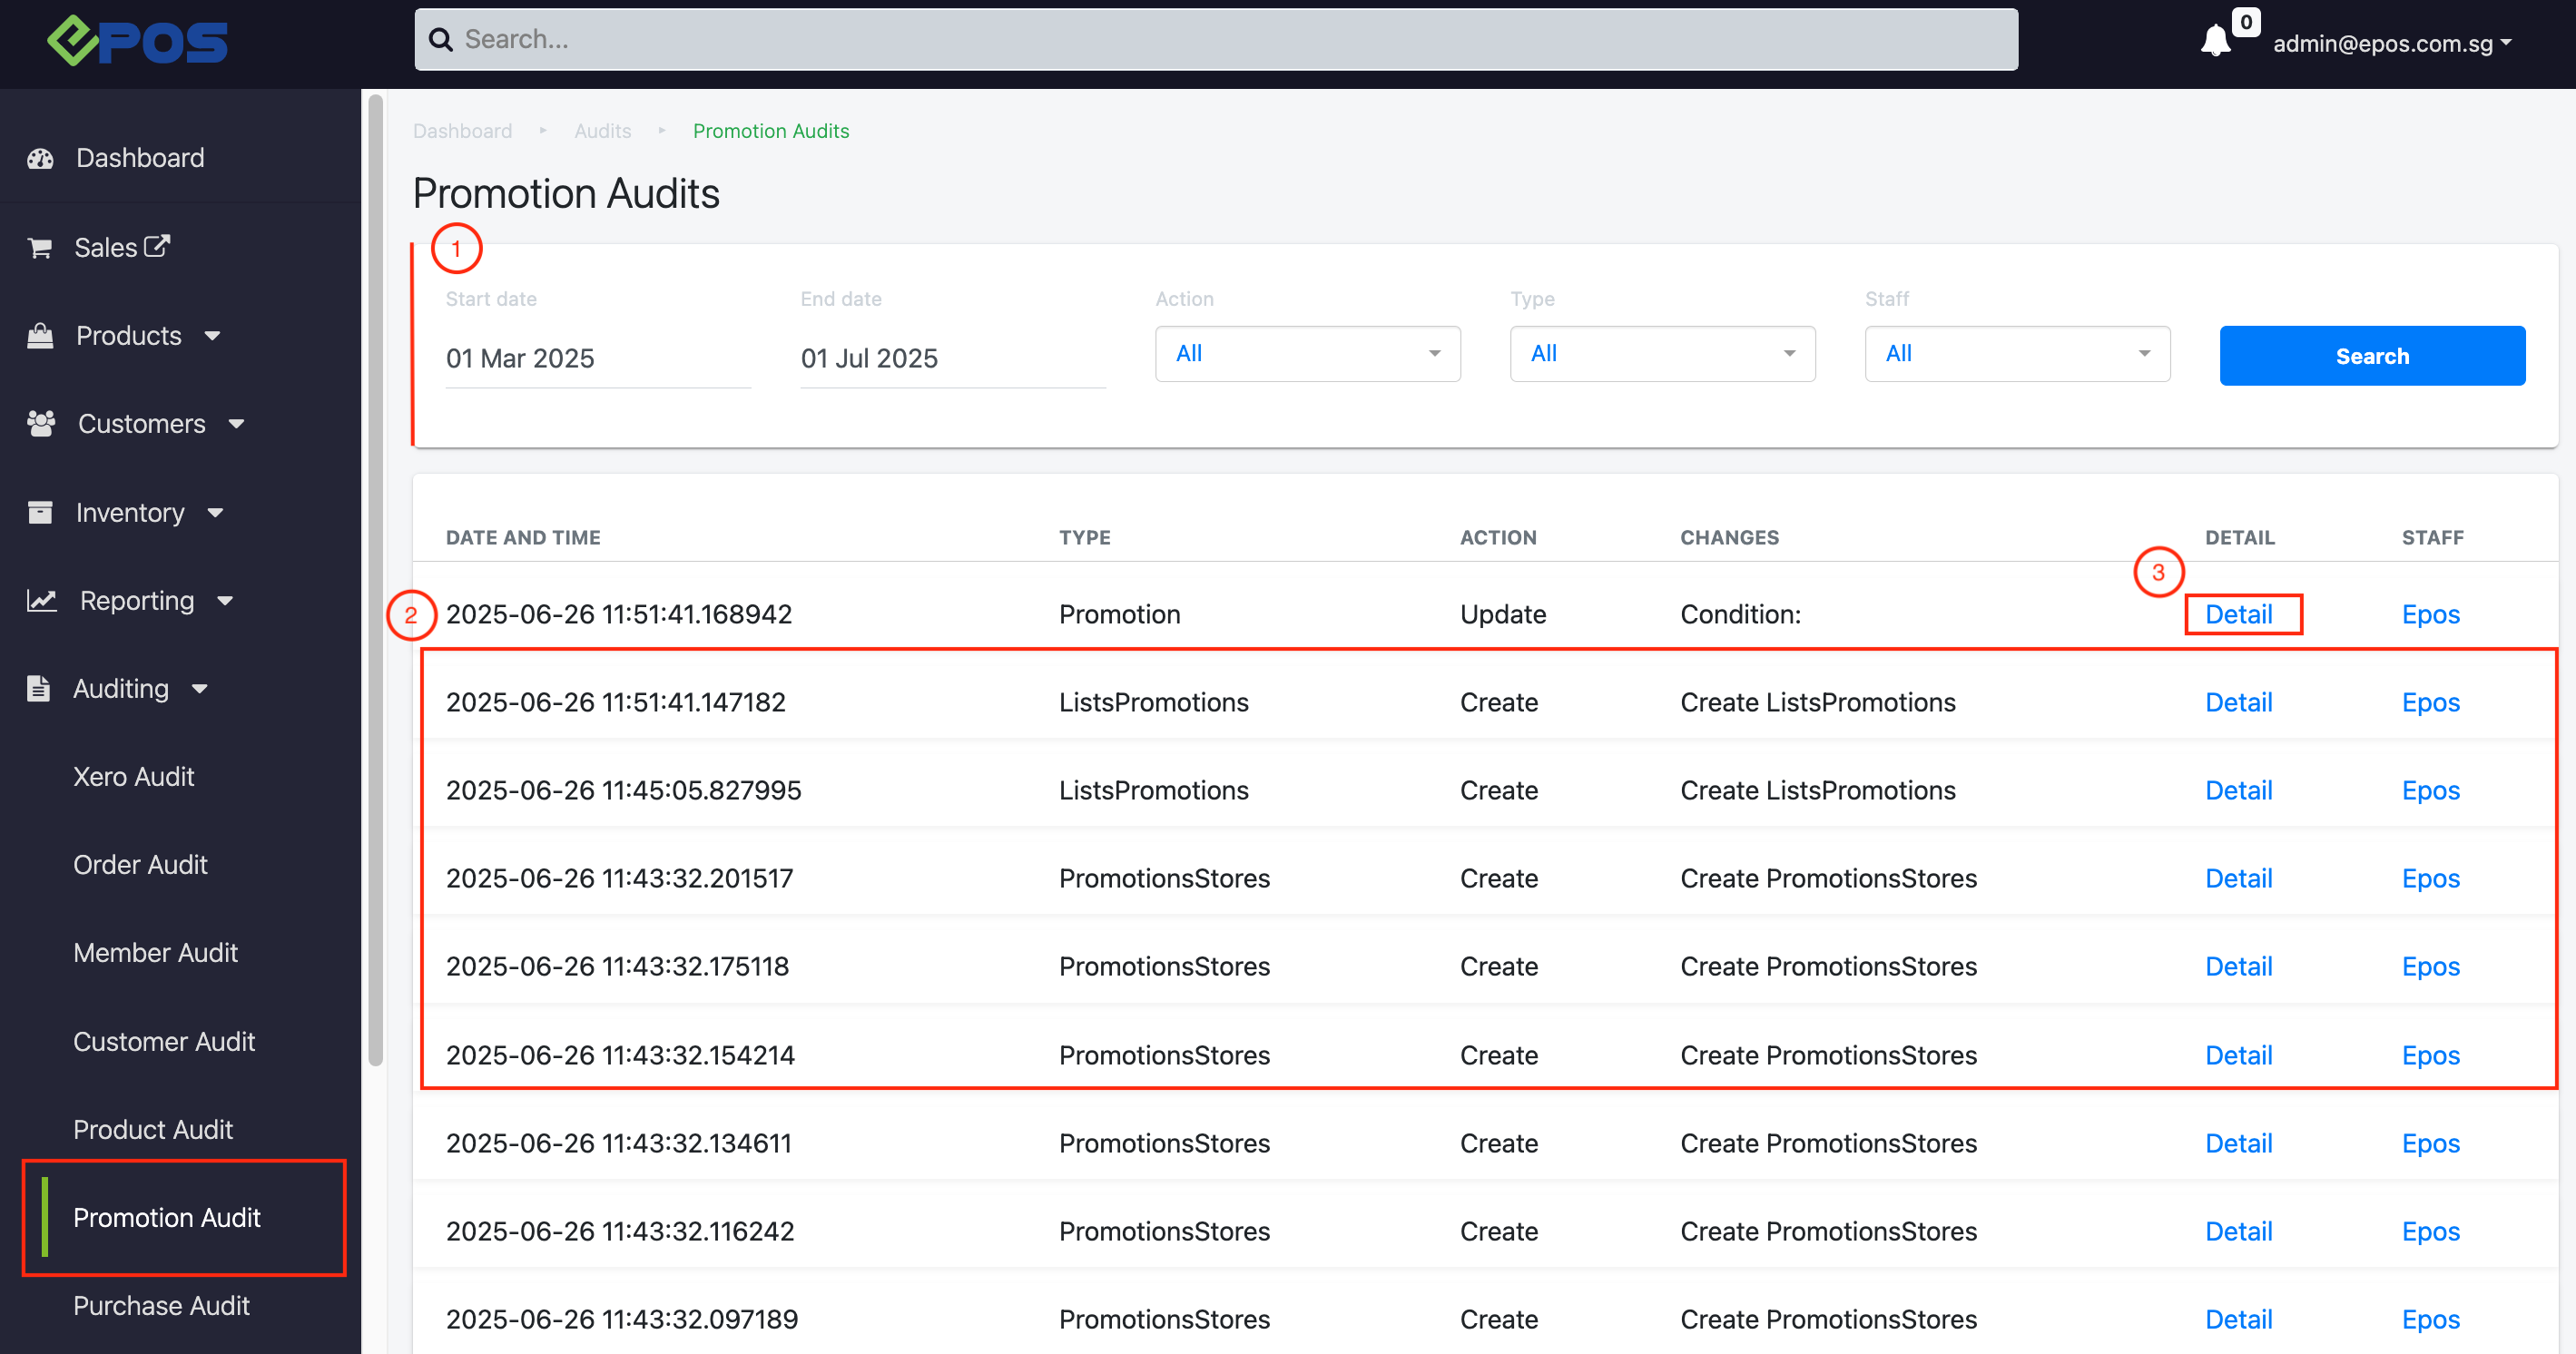Click the Customers group icon

pyautogui.click(x=41, y=424)
